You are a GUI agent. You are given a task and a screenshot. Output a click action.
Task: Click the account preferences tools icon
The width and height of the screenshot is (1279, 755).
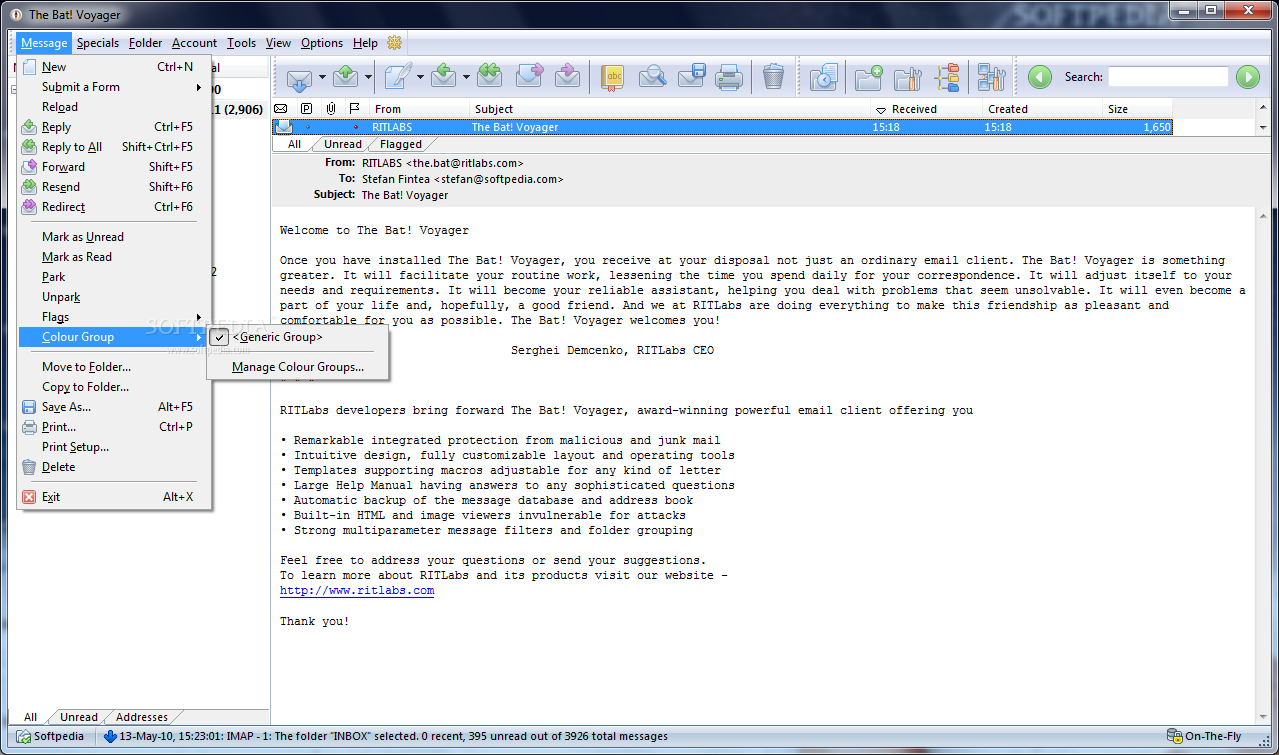click(x=991, y=77)
